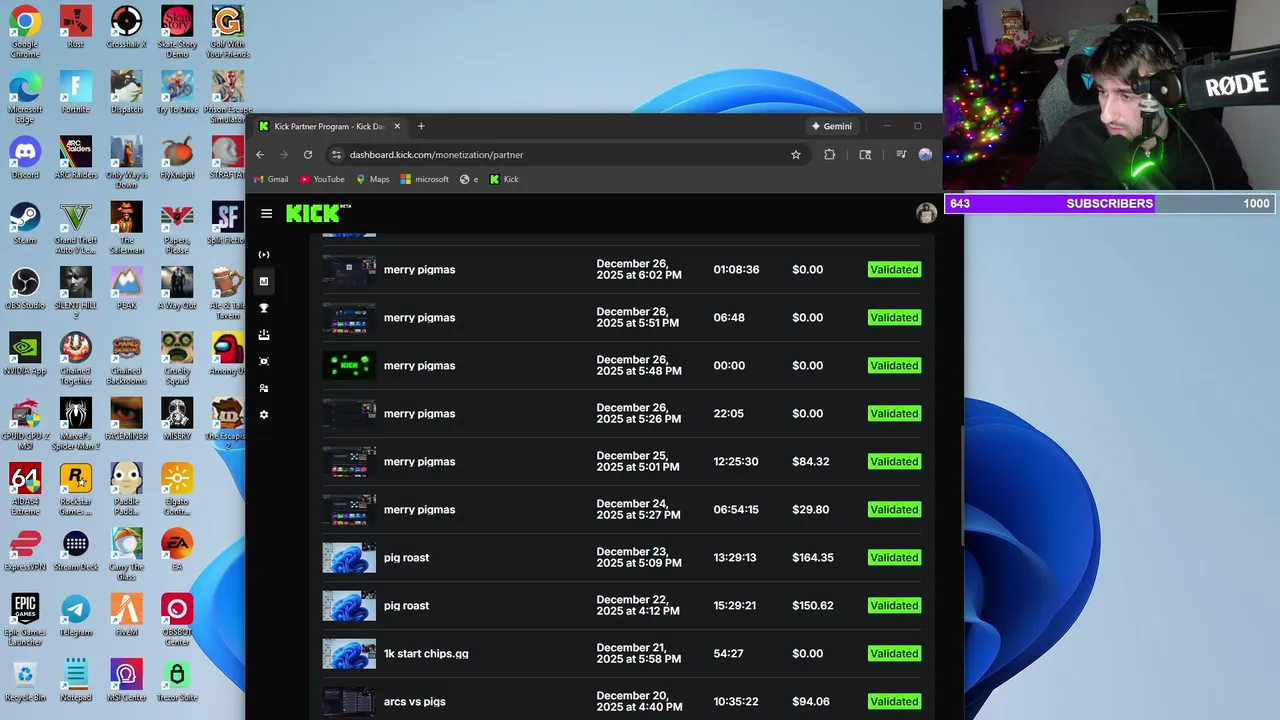
Task: Open the microsoft bookmark
Action: coord(425,180)
